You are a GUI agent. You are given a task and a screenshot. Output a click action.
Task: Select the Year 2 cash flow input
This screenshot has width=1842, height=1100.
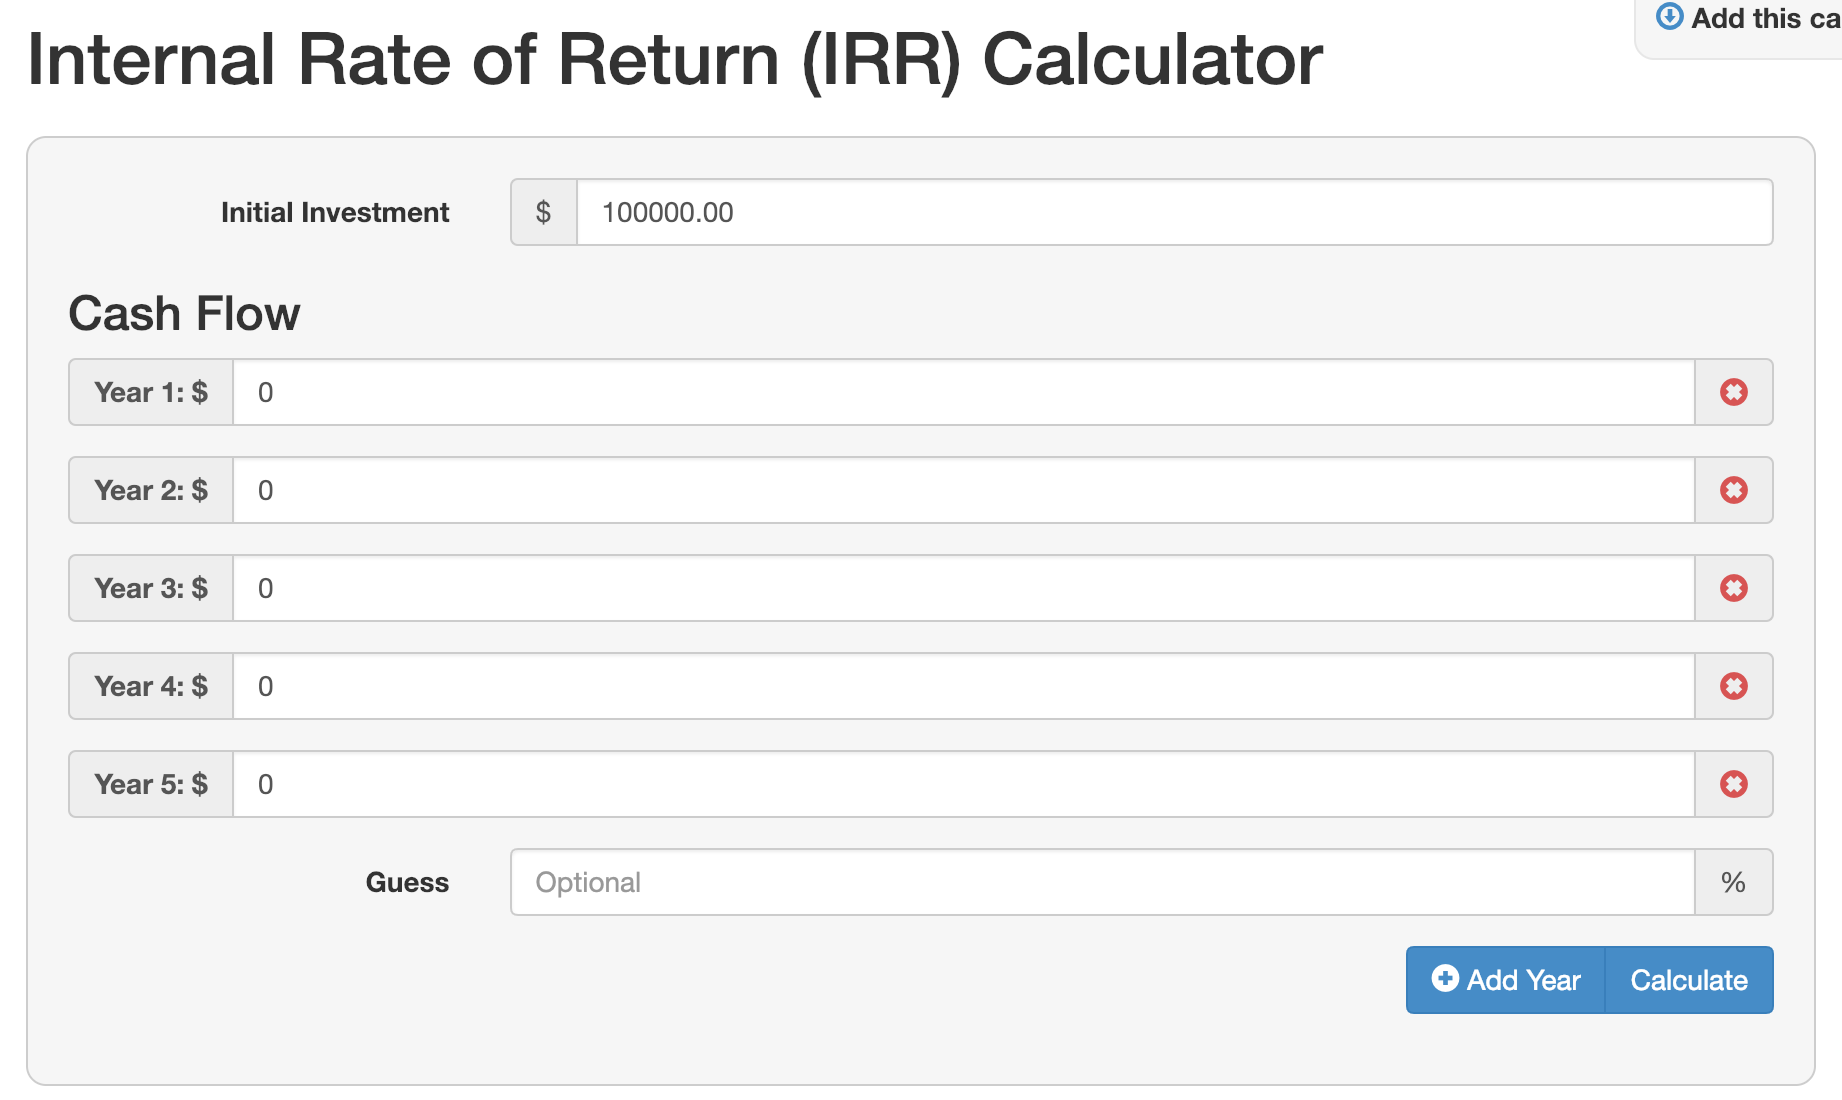coord(963,490)
